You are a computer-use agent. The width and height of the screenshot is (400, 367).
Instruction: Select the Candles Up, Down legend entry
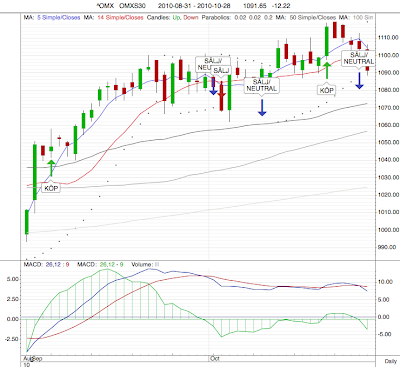pyautogui.click(x=172, y=17)
